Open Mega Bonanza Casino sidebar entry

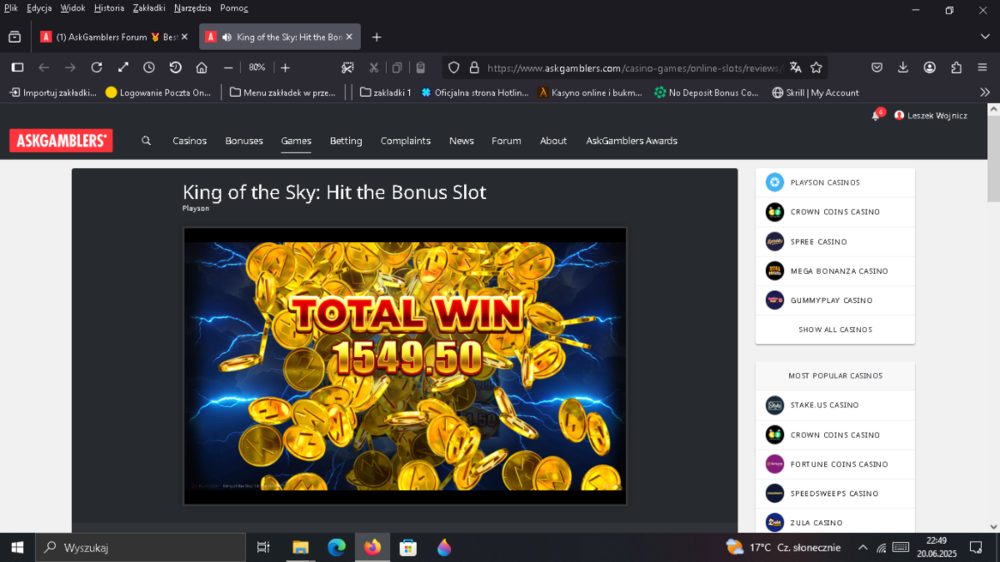(x=835, y=271)
